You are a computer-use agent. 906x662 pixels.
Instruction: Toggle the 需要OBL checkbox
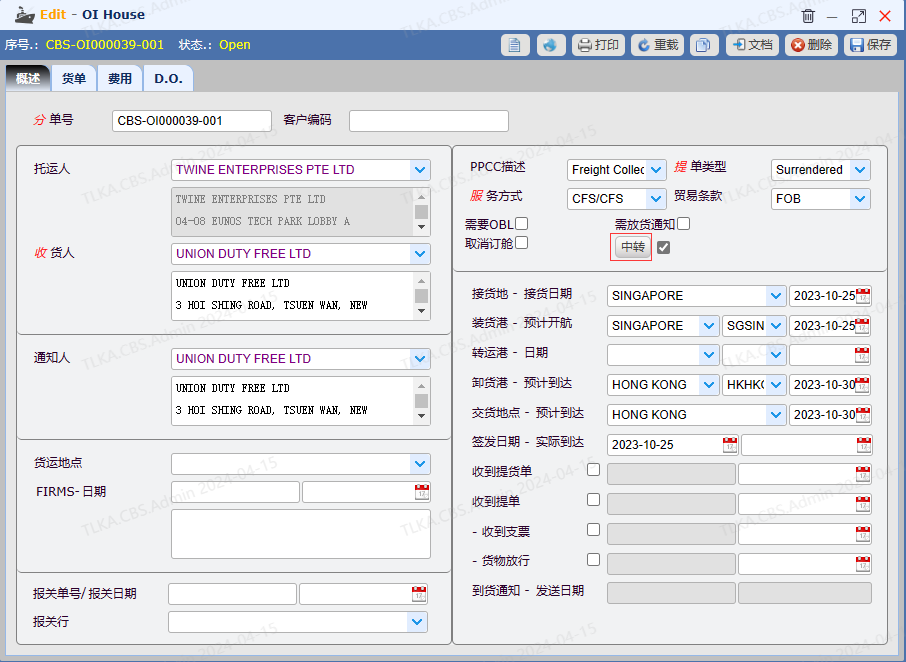[x=522, y=224]
